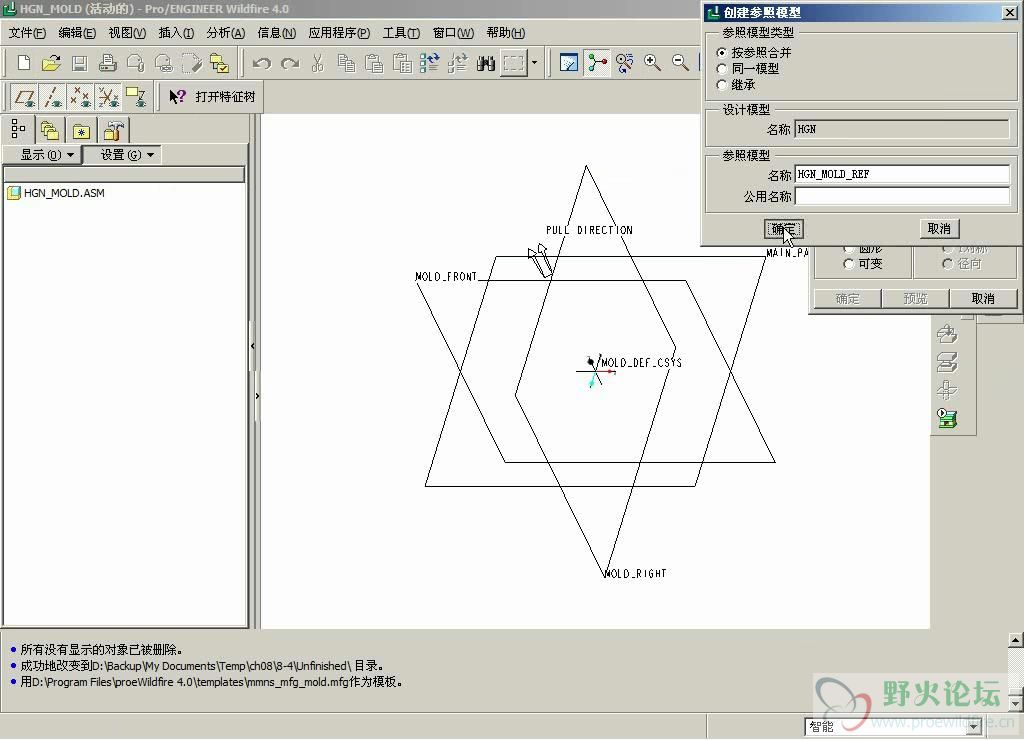Viewport: 1024px width, 740px height.
Task: Click the Undo arrow icon
Action: 262,63
